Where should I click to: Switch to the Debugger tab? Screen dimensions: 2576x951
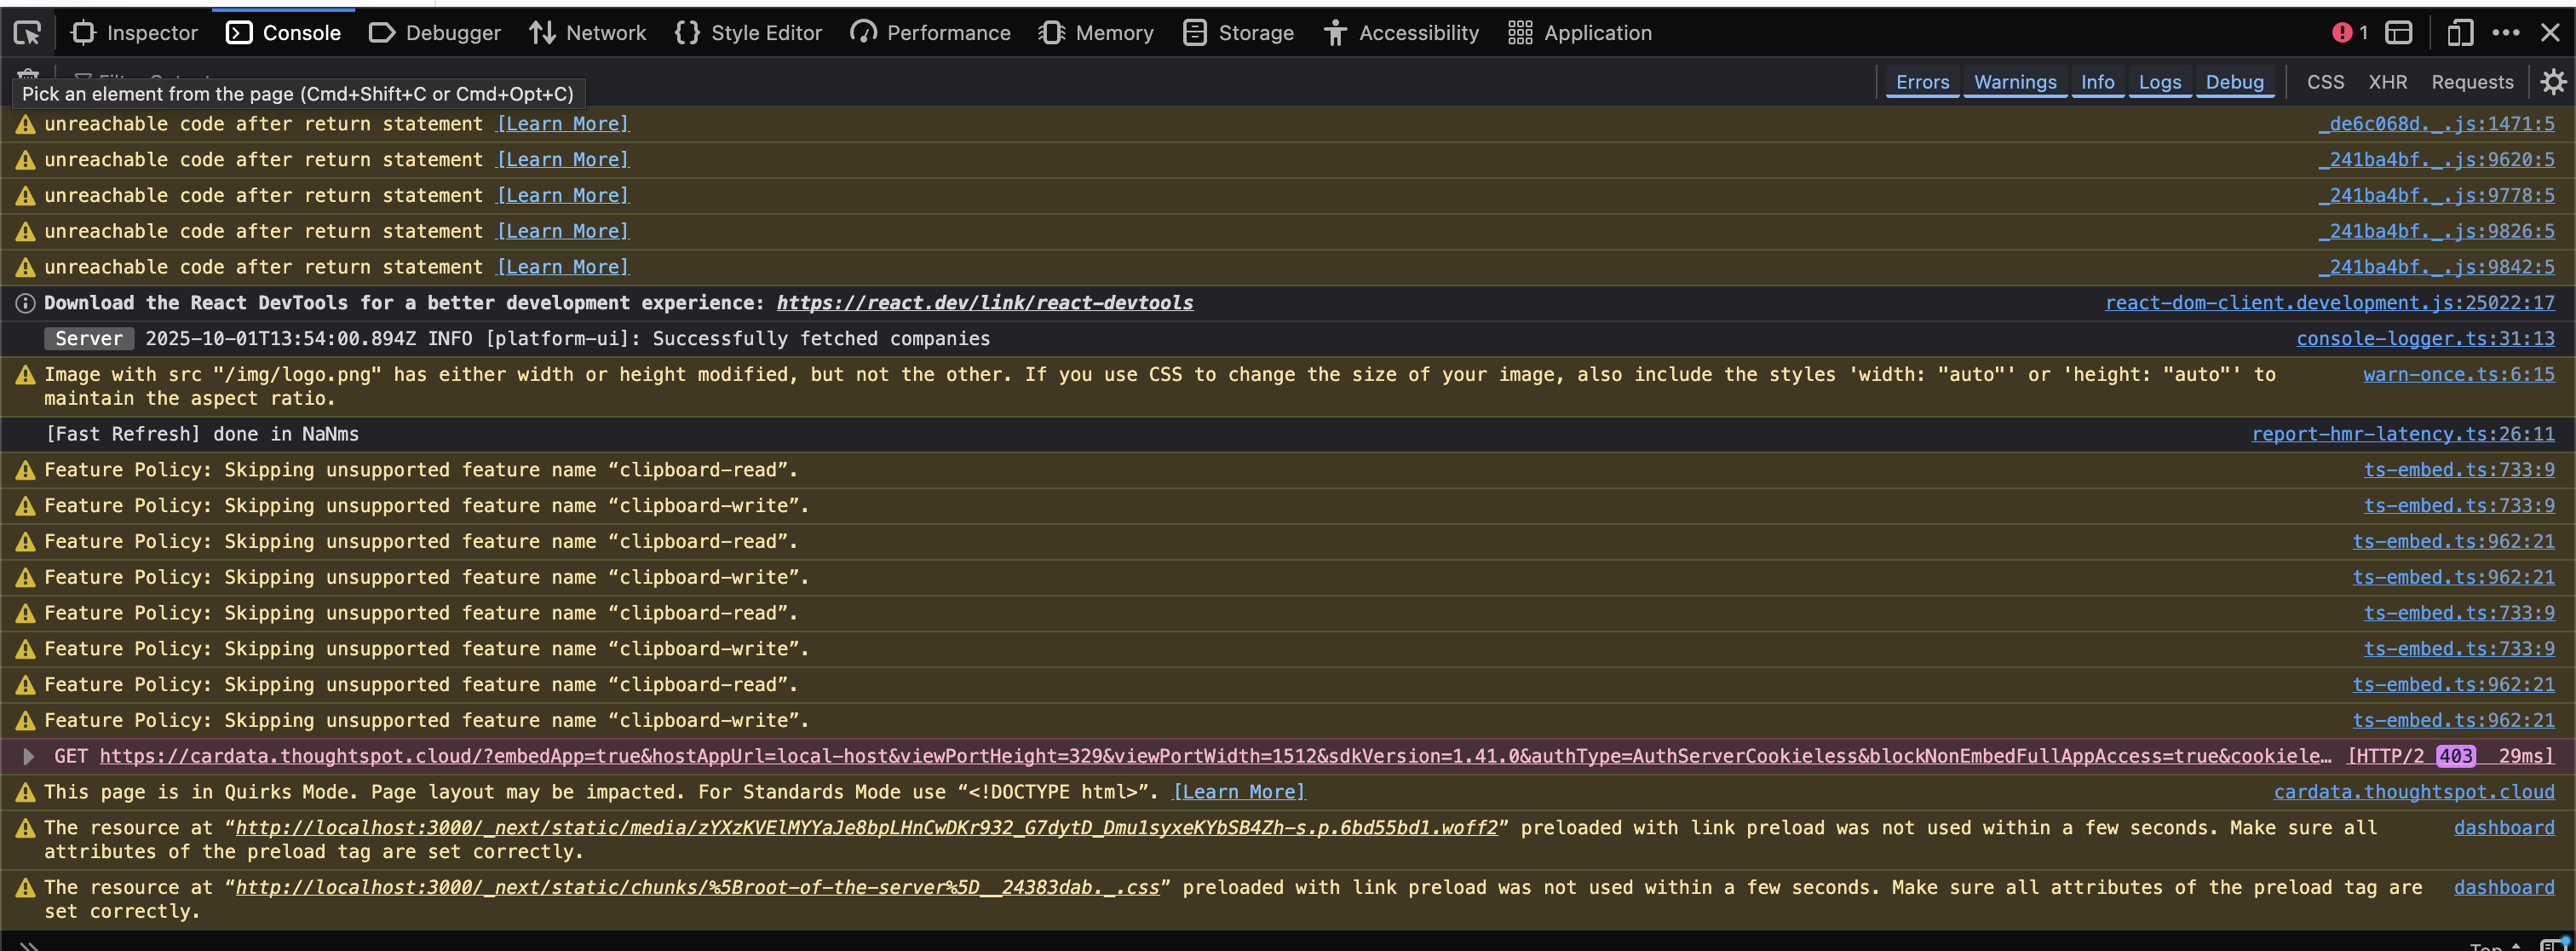[x=435, y=33]
